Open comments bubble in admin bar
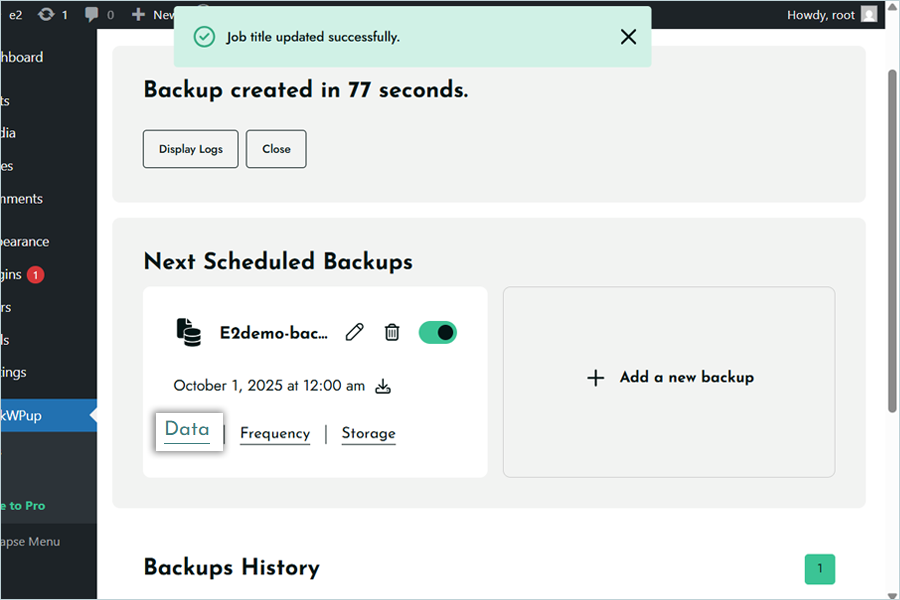 click(x=93, y=15)
